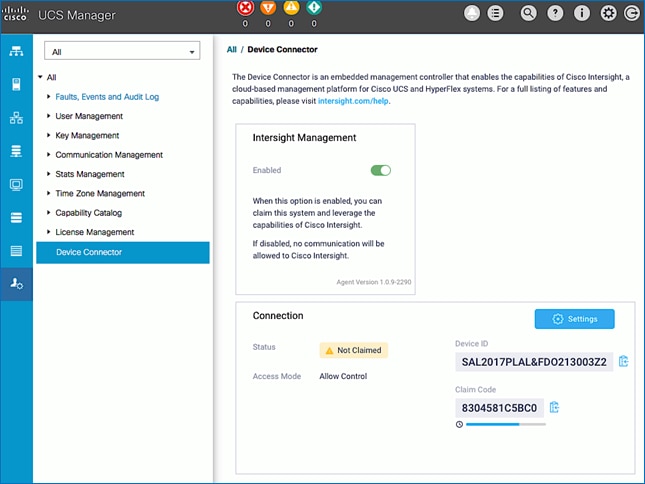Copy the Claim Code to clipboard

pyautogui.click(x=555, y=408)
